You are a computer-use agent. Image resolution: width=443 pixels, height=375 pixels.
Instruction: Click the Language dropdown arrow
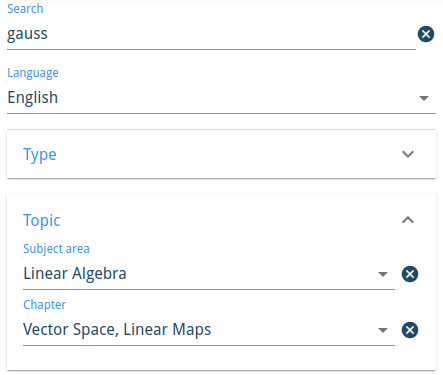click(424, 98)
